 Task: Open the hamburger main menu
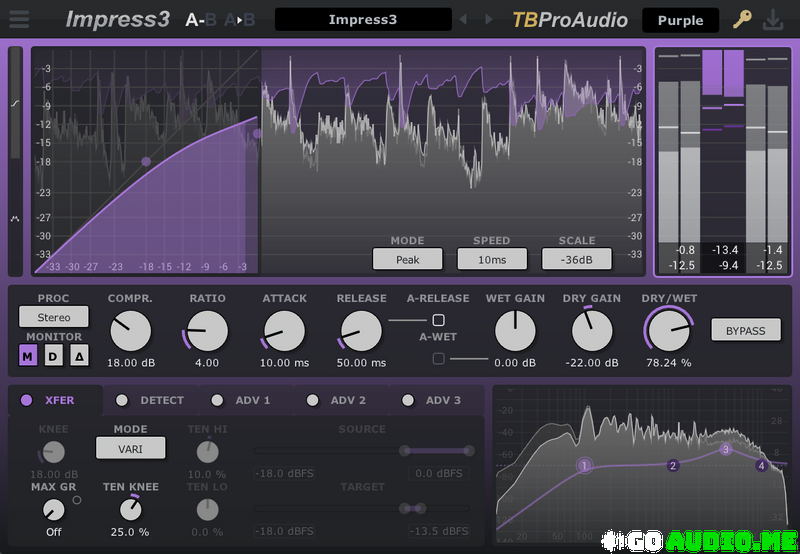(x=19, y=19)
